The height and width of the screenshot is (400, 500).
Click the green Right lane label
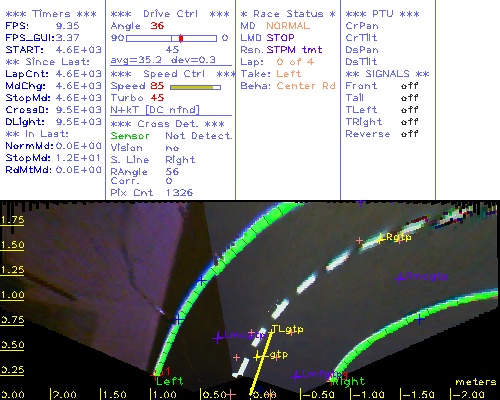pos(349,381)
